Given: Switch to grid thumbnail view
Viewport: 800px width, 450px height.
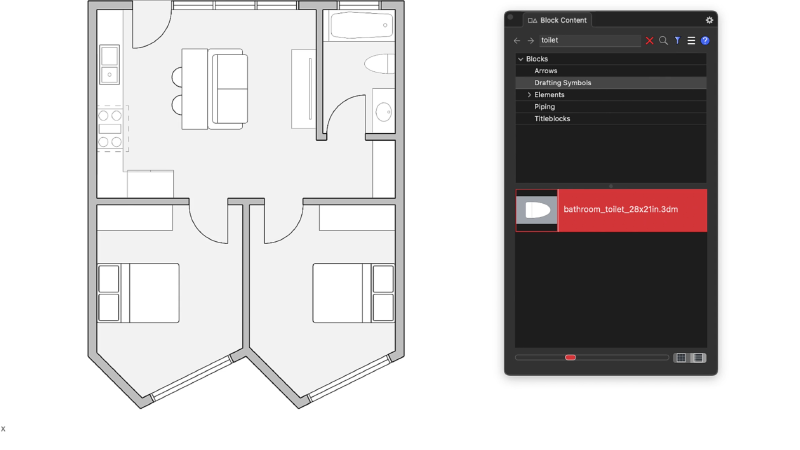Looking at the screenshot, I should [x=681, y=358].
